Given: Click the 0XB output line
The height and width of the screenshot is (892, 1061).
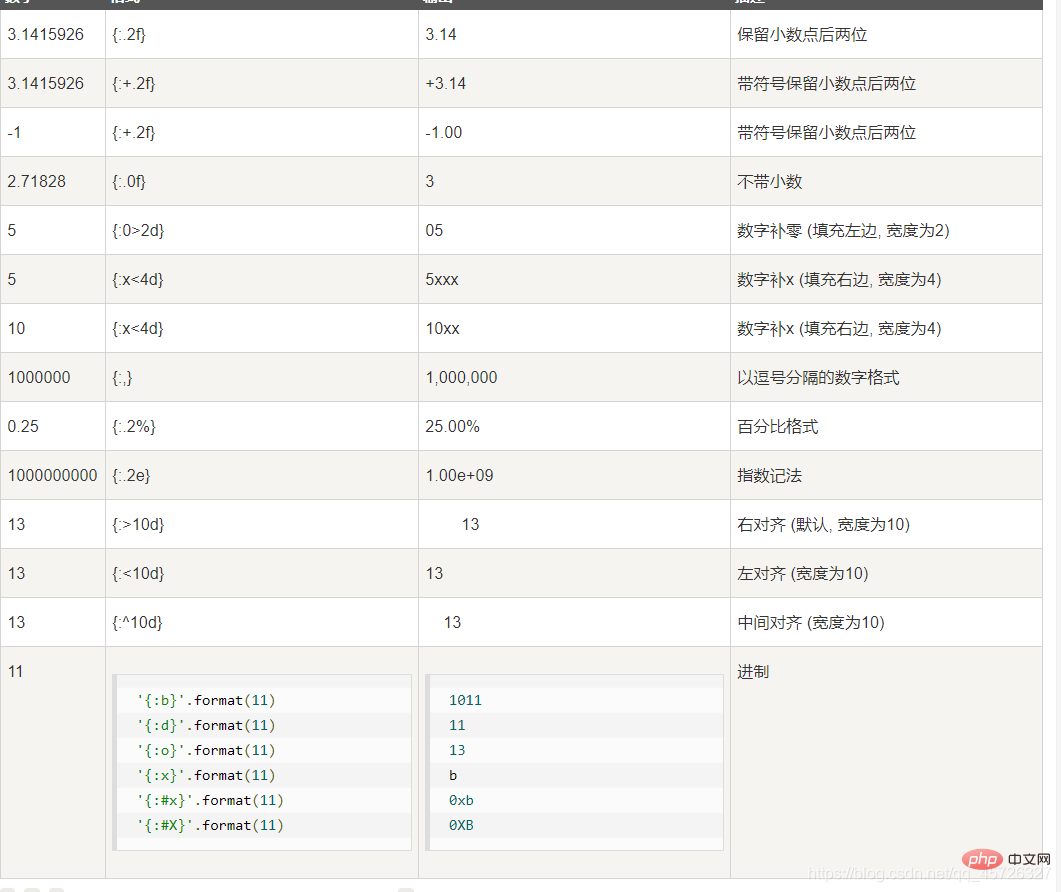Looking at the screenshot, I should pos(461,825).
